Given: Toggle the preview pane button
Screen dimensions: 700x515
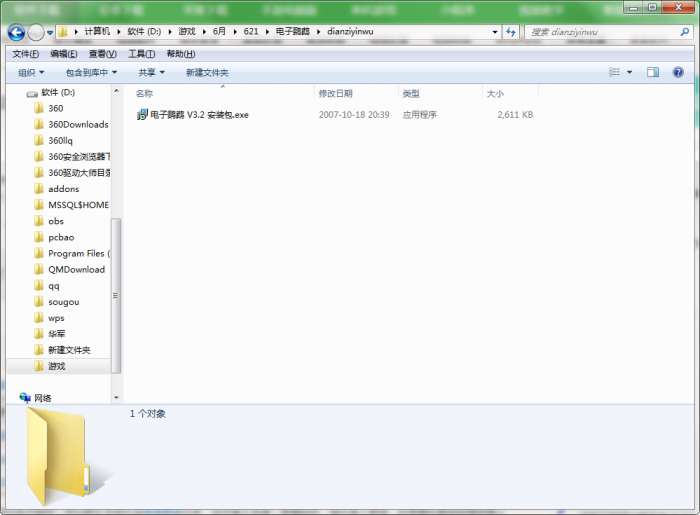Looking at the screenshot, I should coord(653,72).
